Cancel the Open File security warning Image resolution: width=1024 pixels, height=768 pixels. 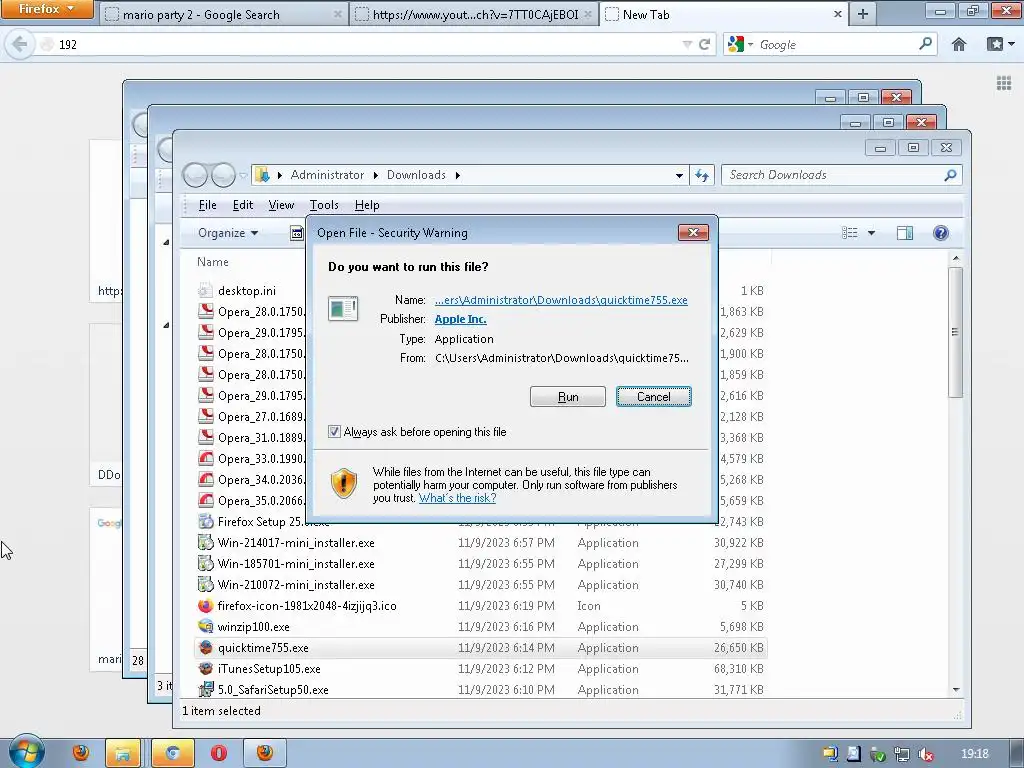653,396
